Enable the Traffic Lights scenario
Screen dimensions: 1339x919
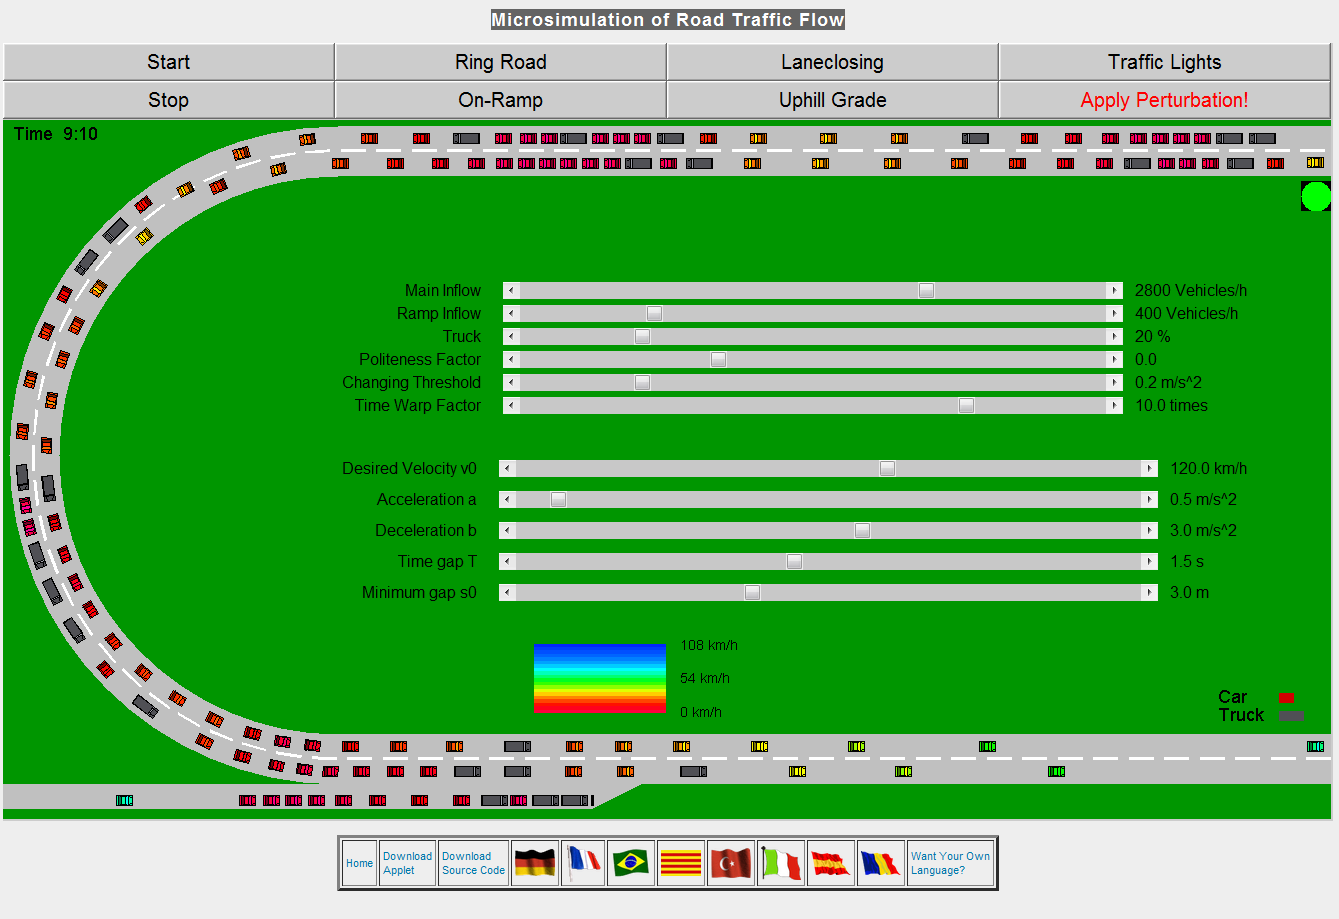(x=1164, y=61)
